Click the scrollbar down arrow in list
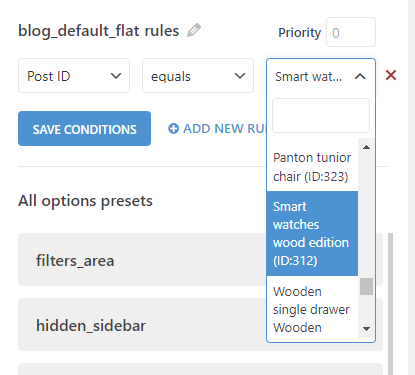Image resolution: width=415 pixels, height=375 pixels. click(366, 329)
